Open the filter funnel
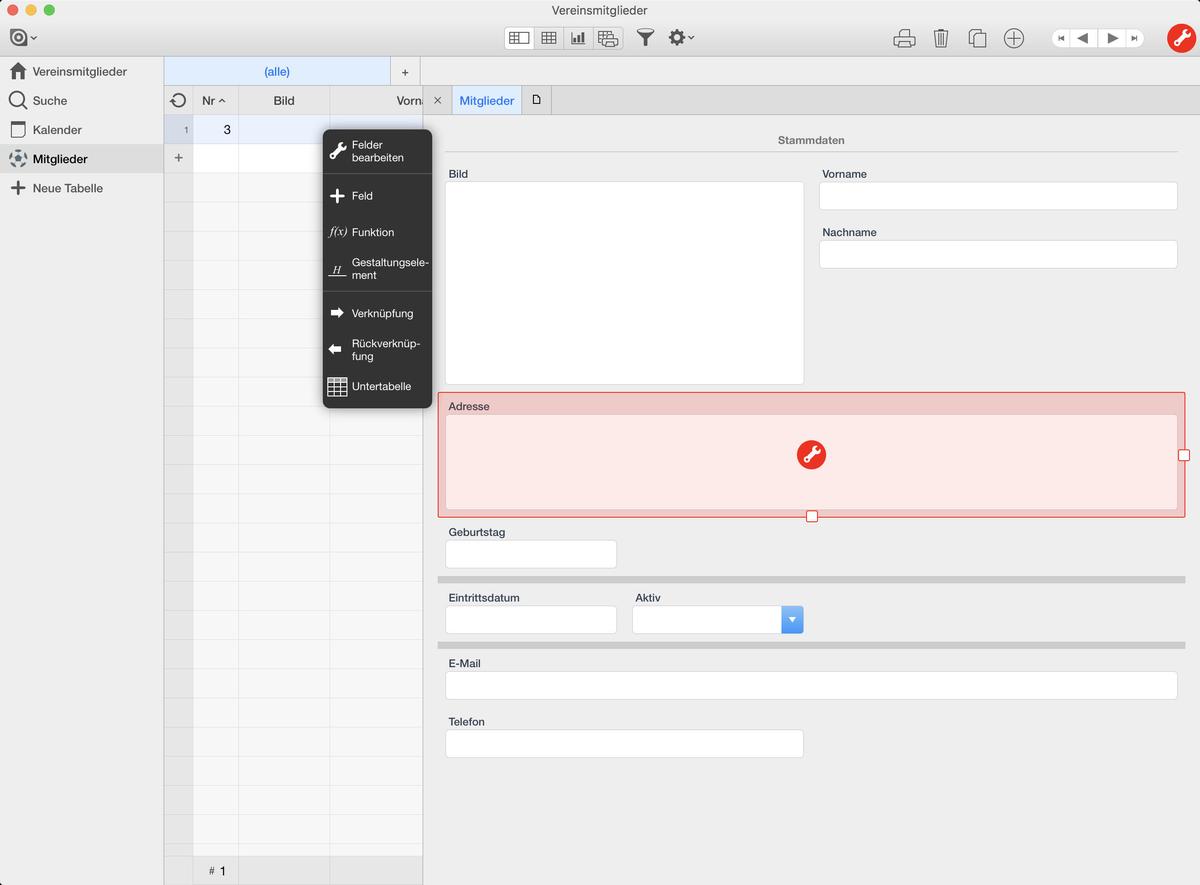This screenshot has width=1200, height=885. 646,38
